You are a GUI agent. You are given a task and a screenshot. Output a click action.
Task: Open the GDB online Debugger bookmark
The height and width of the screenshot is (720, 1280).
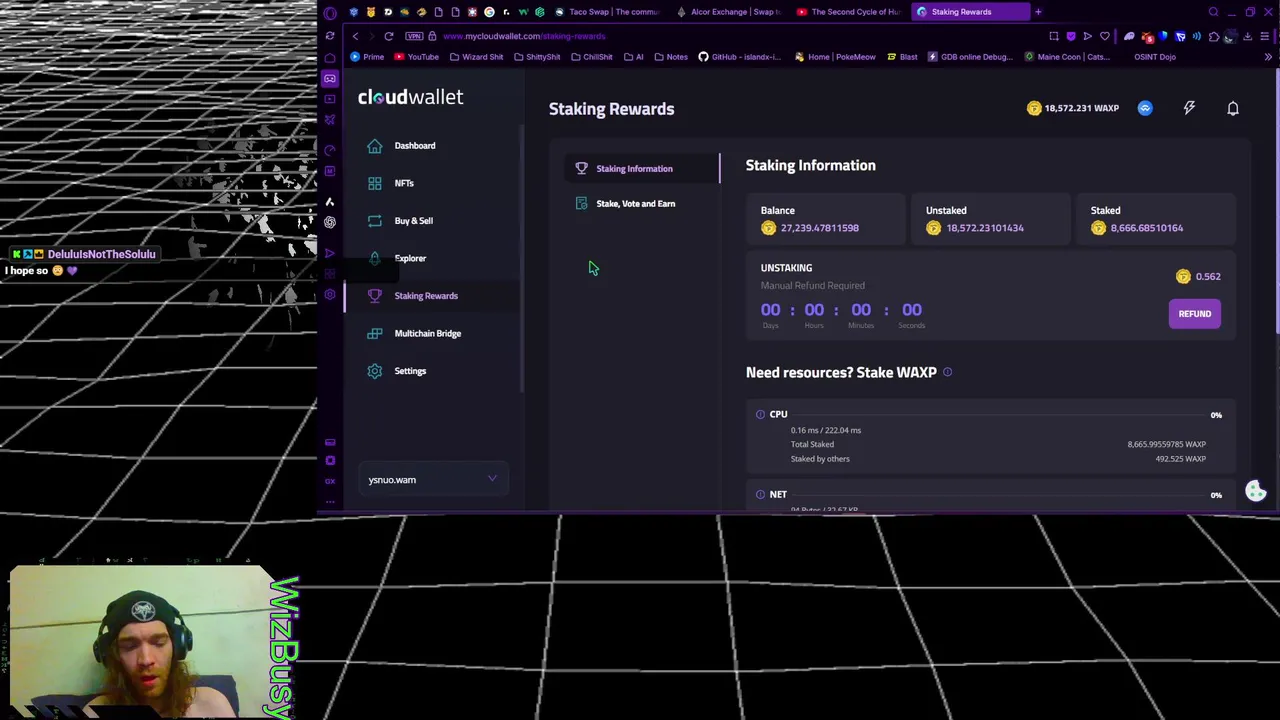(971, 57)
